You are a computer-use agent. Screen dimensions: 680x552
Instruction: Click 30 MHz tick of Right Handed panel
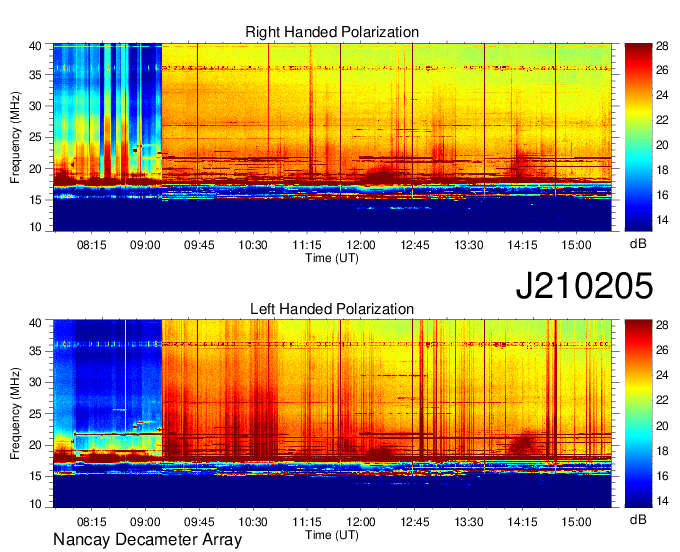[35, 106]
